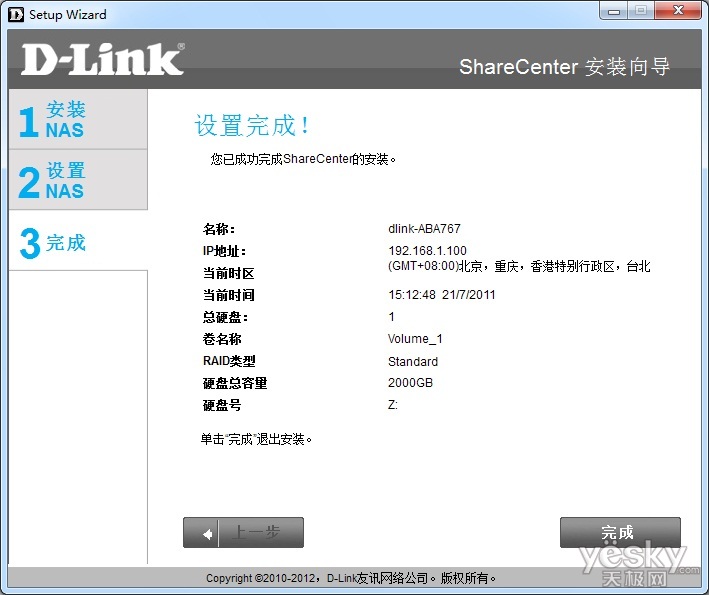The height and width of the screenshot is (595, 709).
Task: Minimize the Setup Wizard window
Action: coord(614,10)
